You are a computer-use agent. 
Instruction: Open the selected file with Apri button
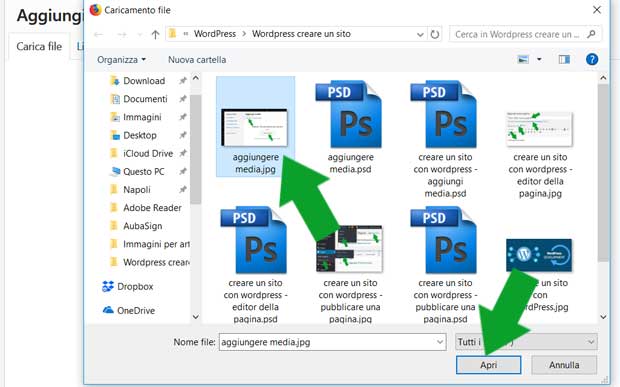click(x=488, y=364)
